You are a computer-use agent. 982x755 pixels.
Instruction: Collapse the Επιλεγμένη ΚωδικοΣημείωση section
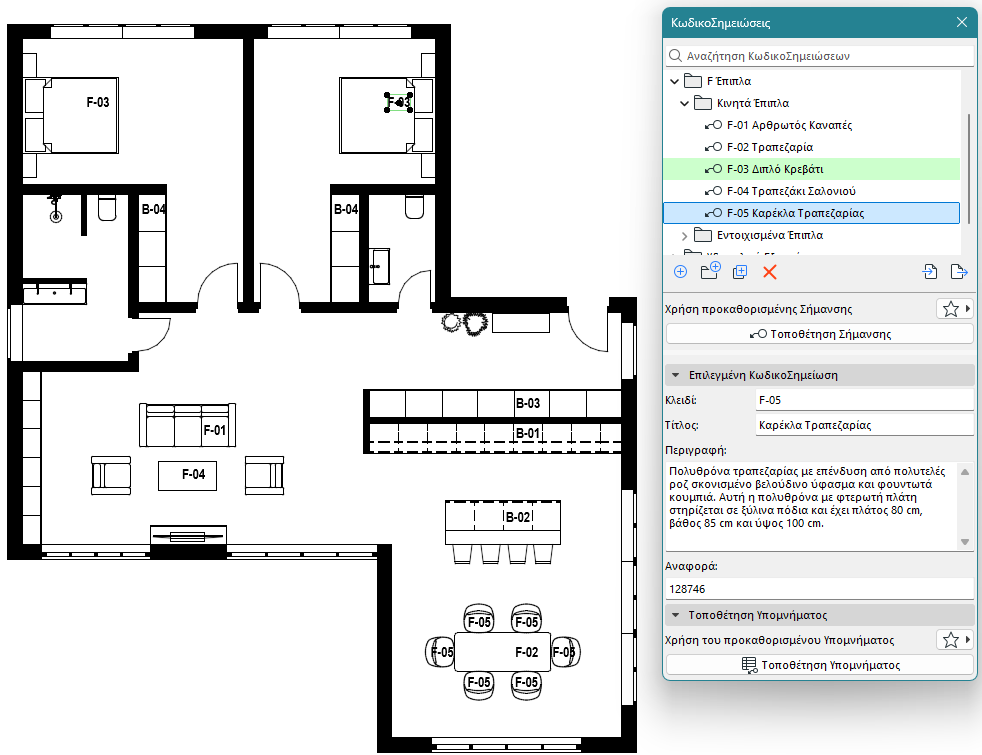point(676,376)
